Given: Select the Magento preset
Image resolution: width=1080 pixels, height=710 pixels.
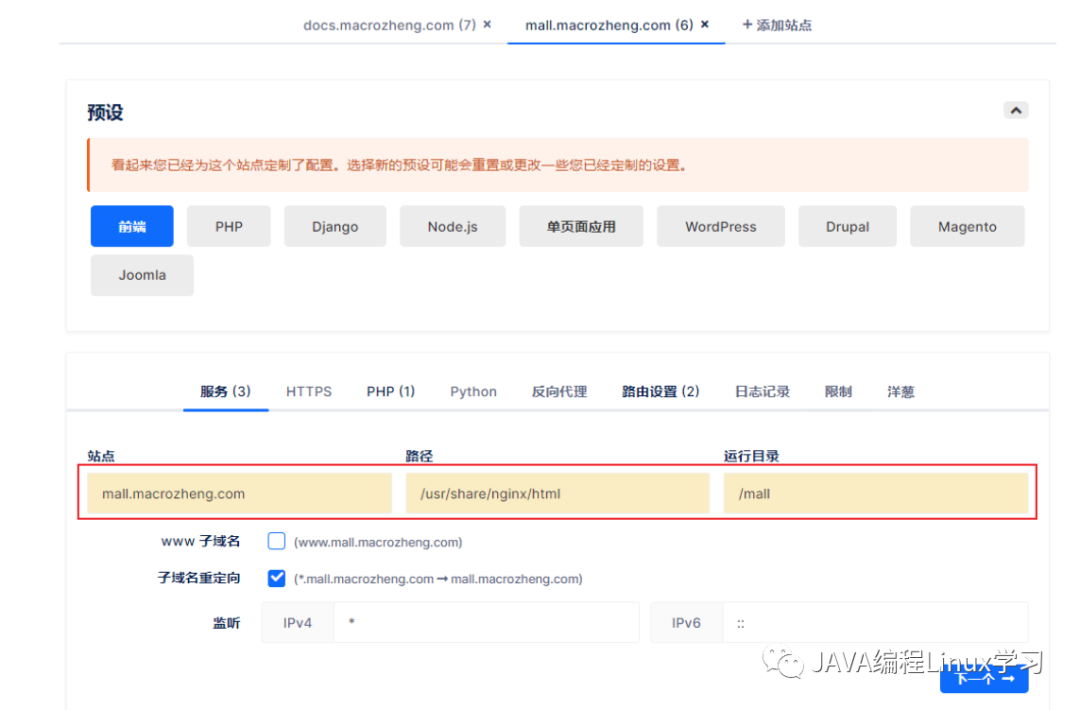Looking at the screenshot, I should click(x=967, y=226).
